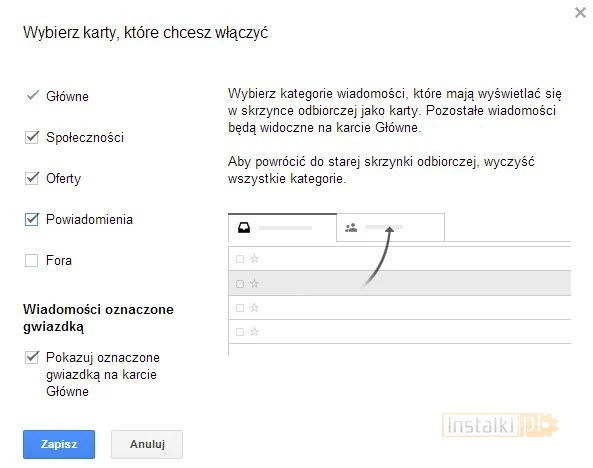593x468 pixels.
Task: Click the Powiadomienia label text
Action: 89,219
